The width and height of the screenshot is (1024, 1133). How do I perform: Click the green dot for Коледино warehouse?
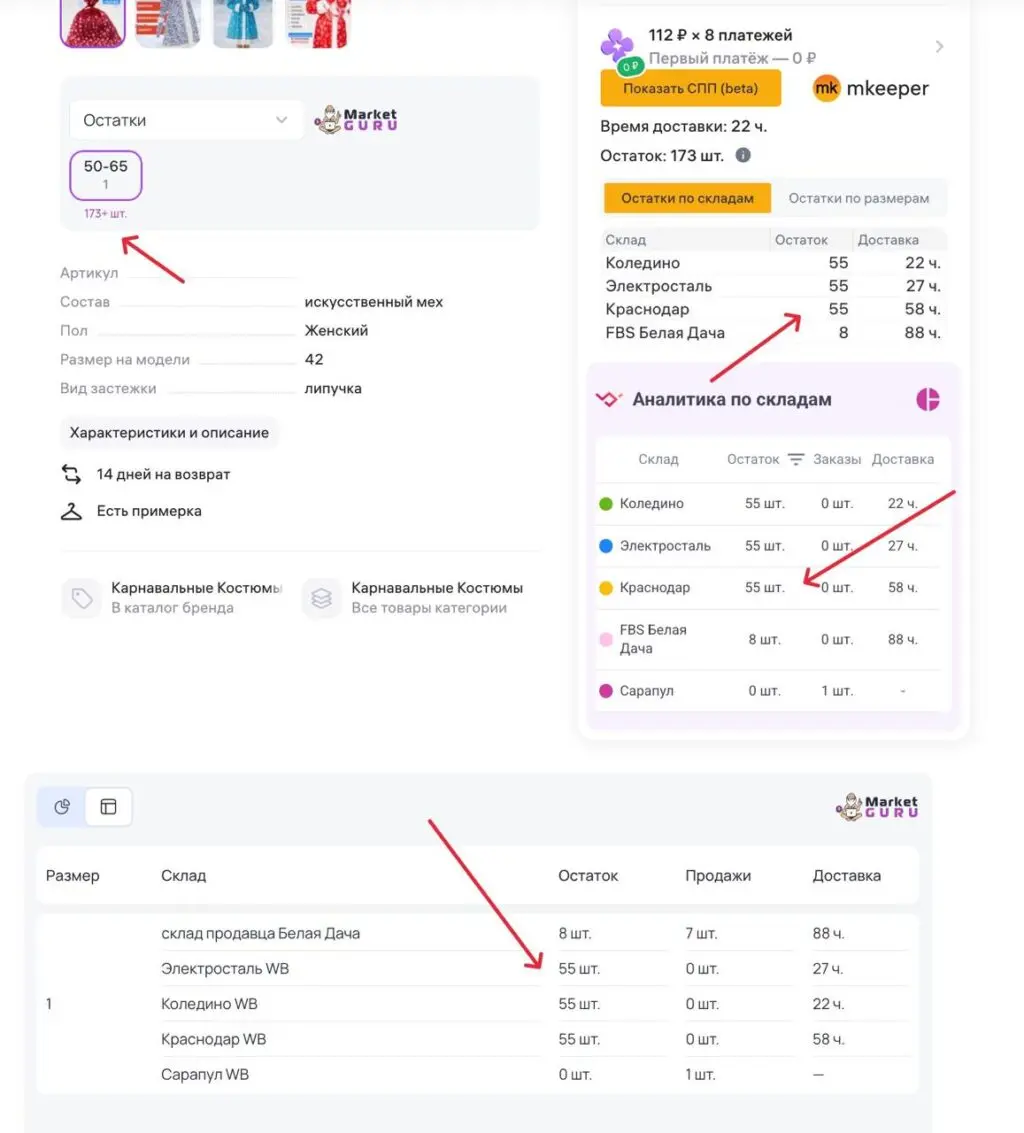click(606, 504)
